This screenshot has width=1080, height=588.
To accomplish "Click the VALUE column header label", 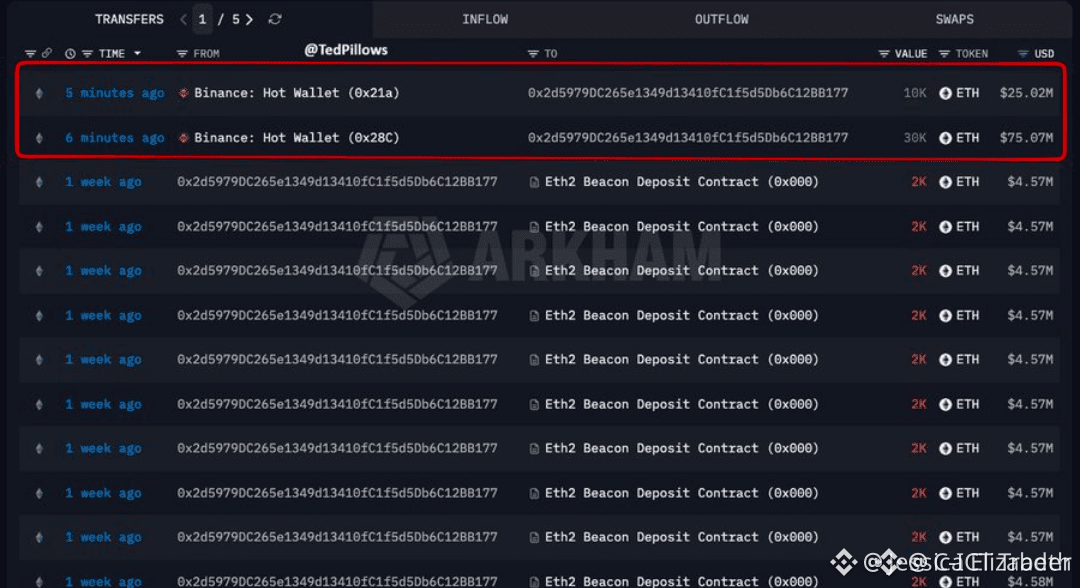I will coord(911,54).
